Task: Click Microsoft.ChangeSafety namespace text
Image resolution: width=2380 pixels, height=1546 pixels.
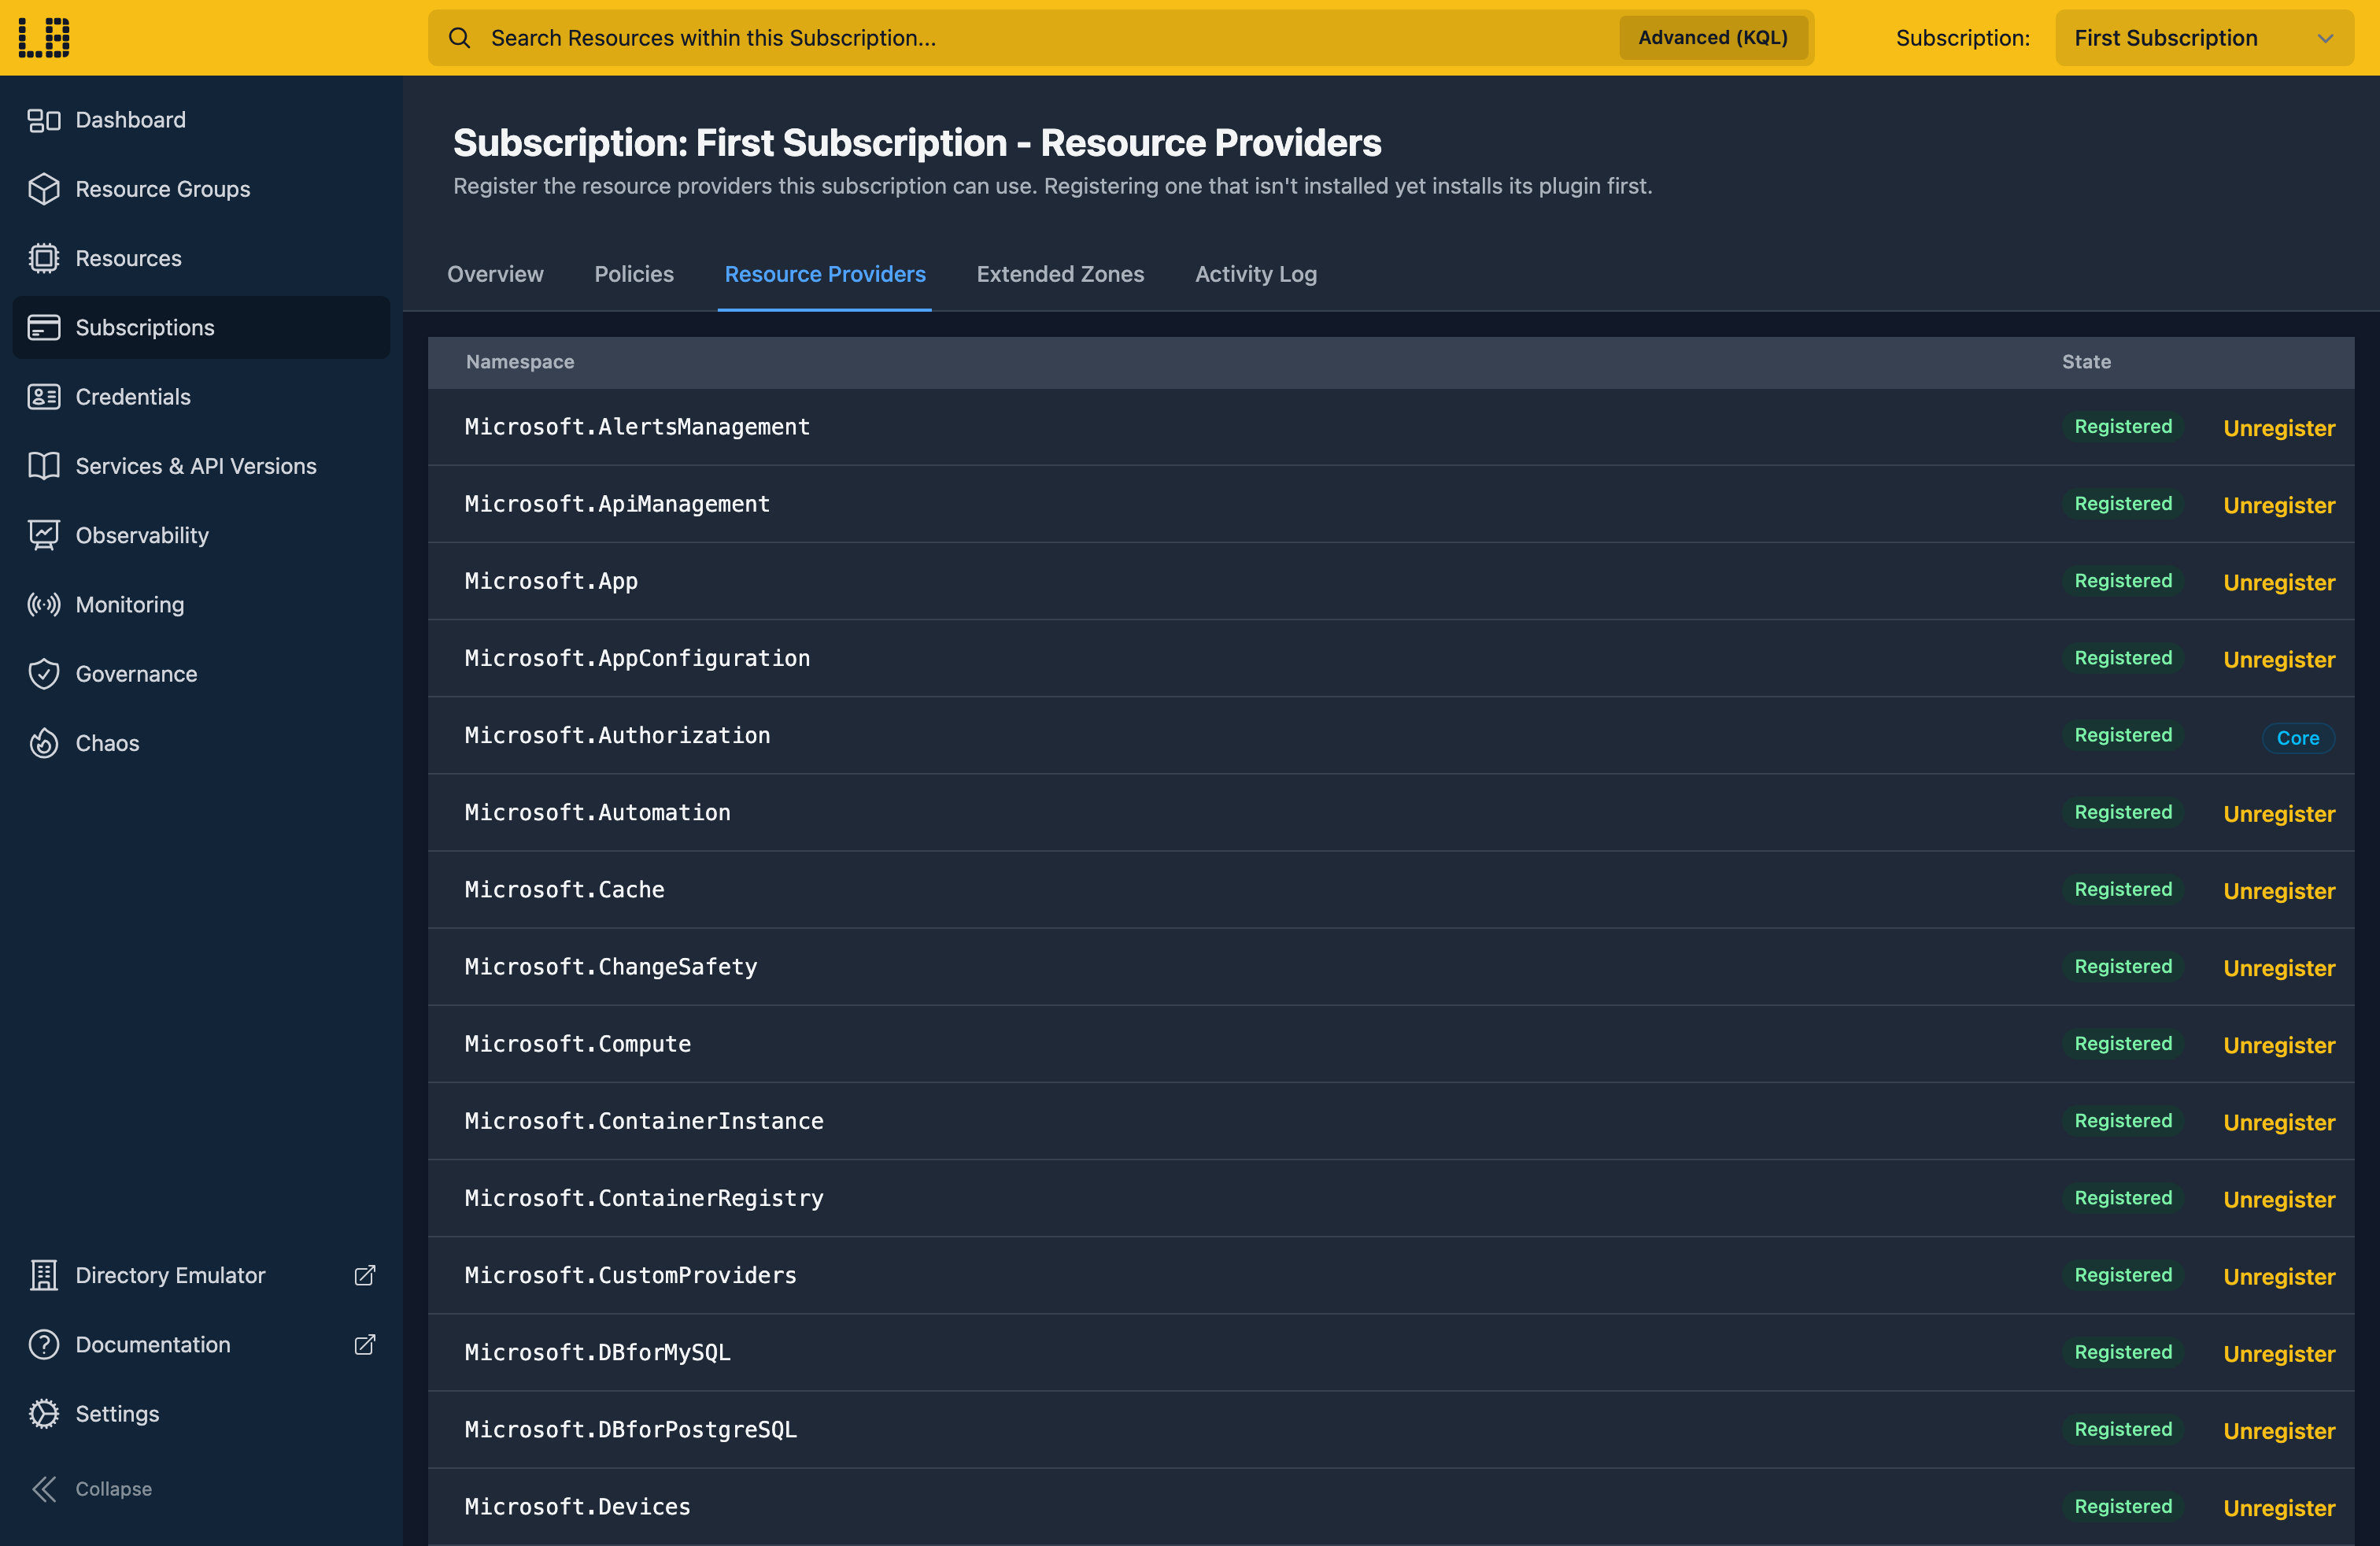Action: [611, 967]
